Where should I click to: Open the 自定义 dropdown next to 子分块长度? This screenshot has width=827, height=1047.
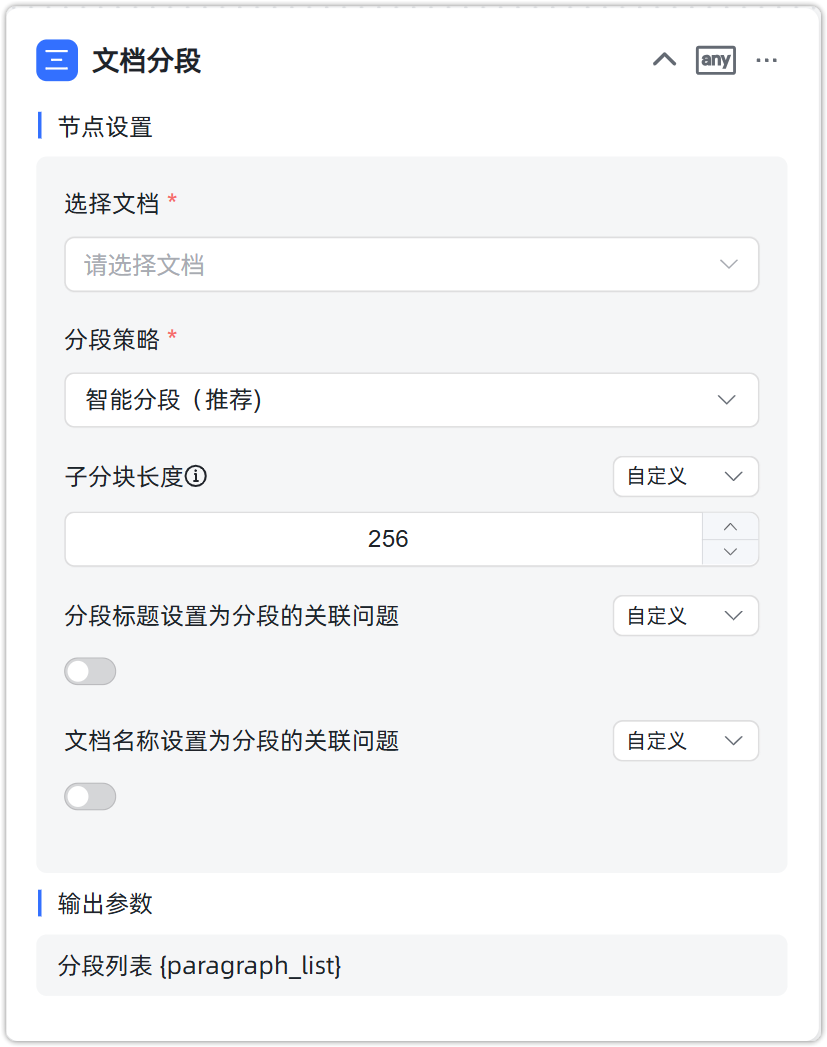685,477
